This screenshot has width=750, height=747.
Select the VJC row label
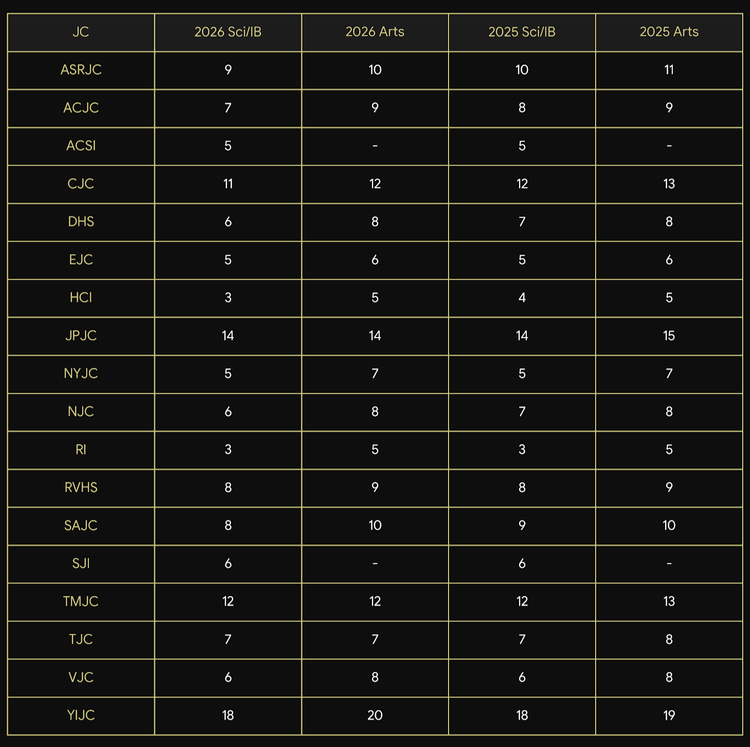click(x=81, y=677)
